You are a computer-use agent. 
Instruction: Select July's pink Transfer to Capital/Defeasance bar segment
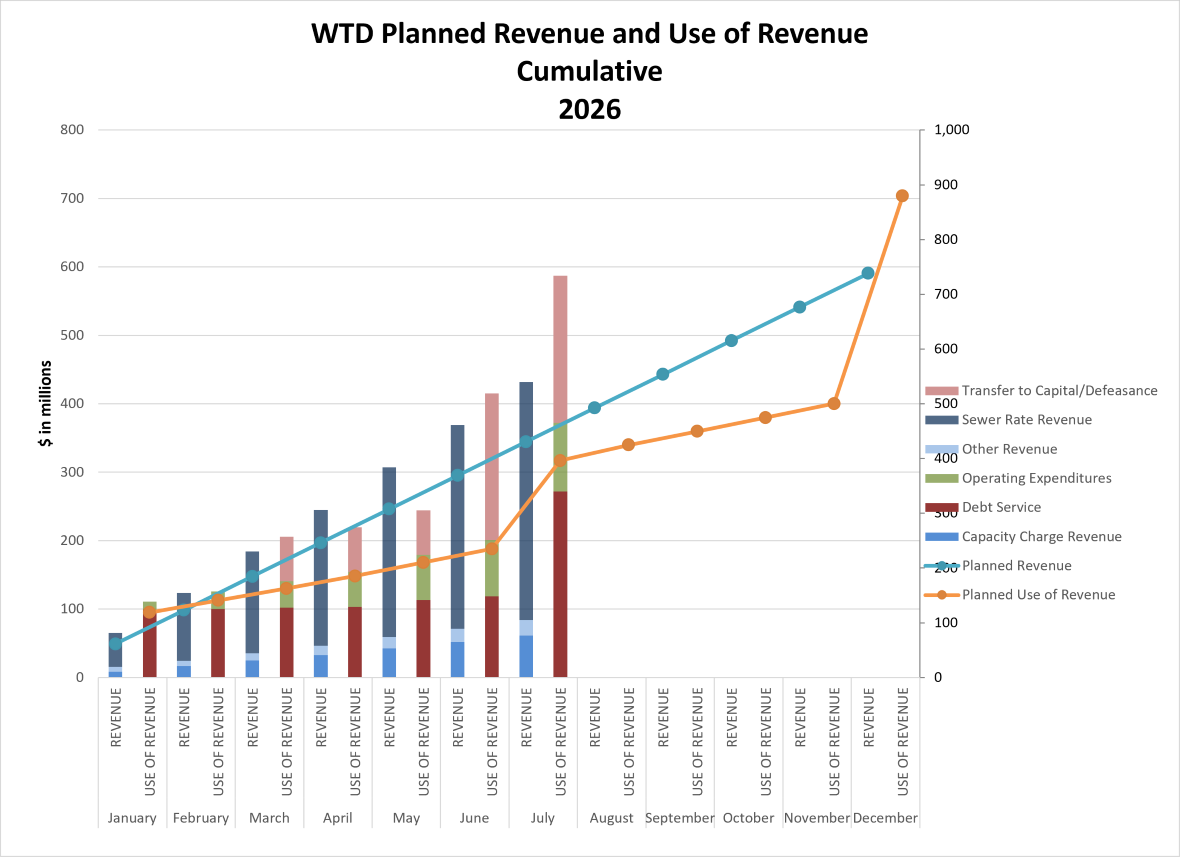tap(560, 350)
